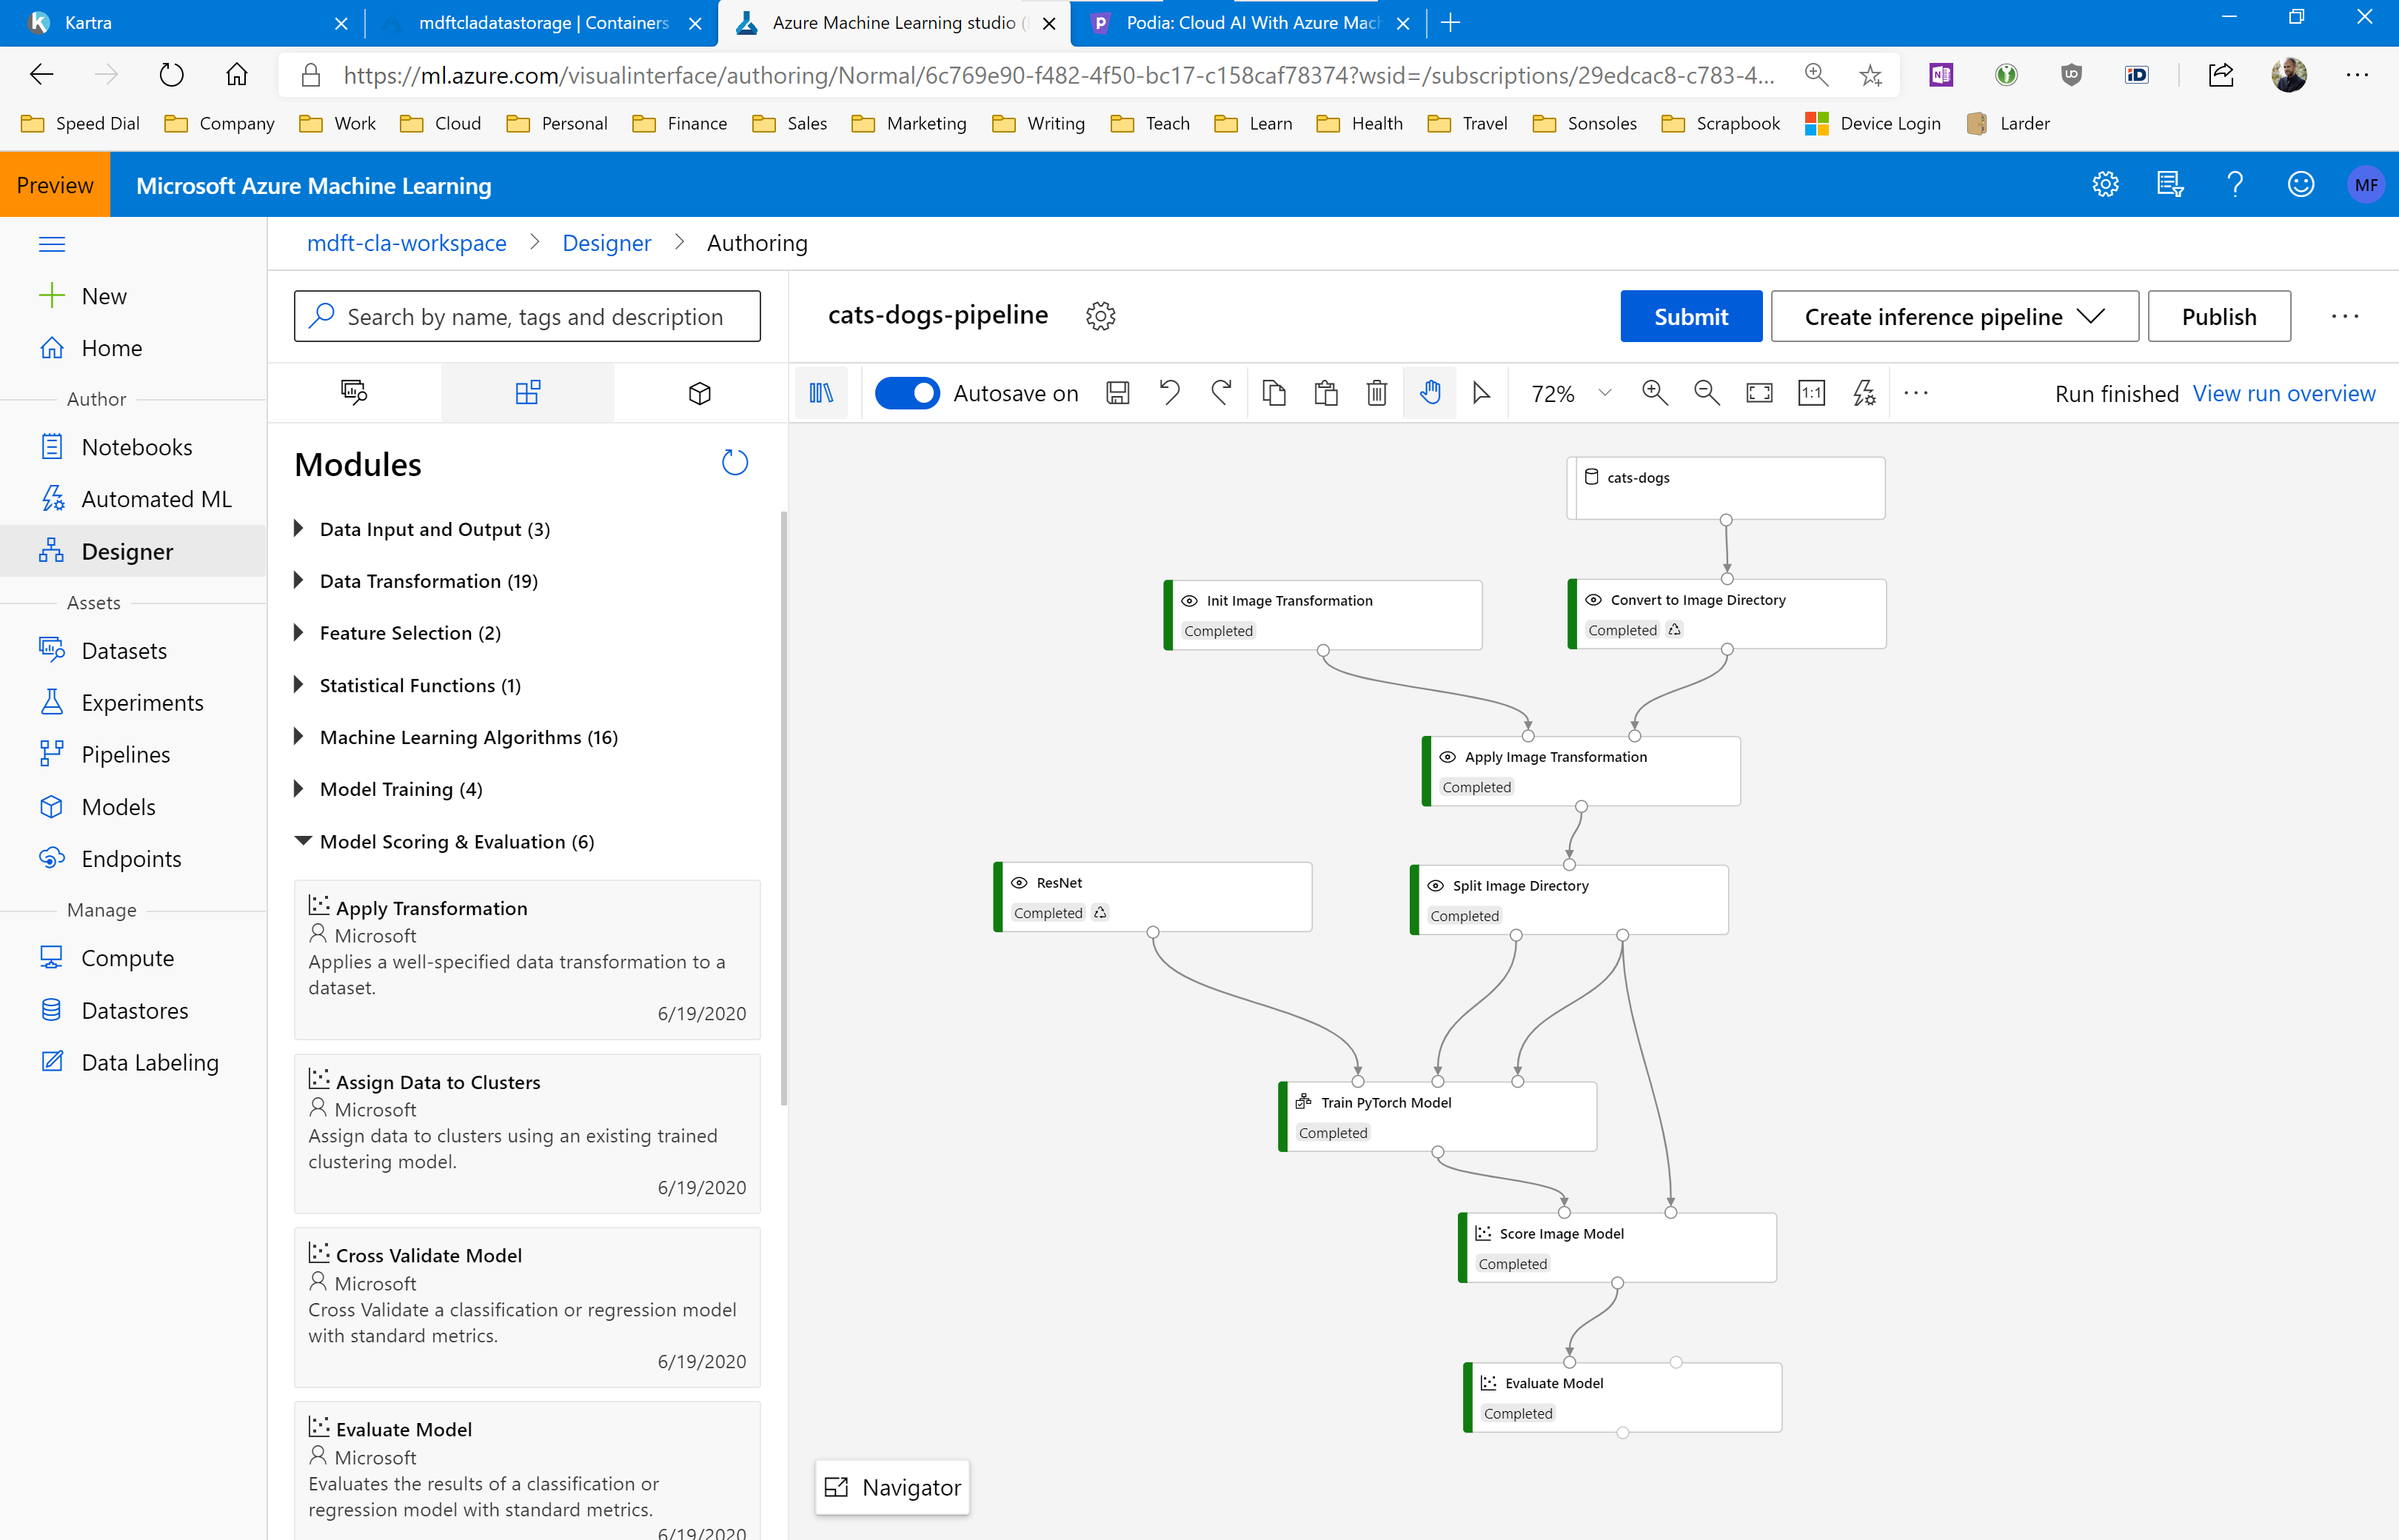Open Azure ML settings gear in header

pos(2105,184)
